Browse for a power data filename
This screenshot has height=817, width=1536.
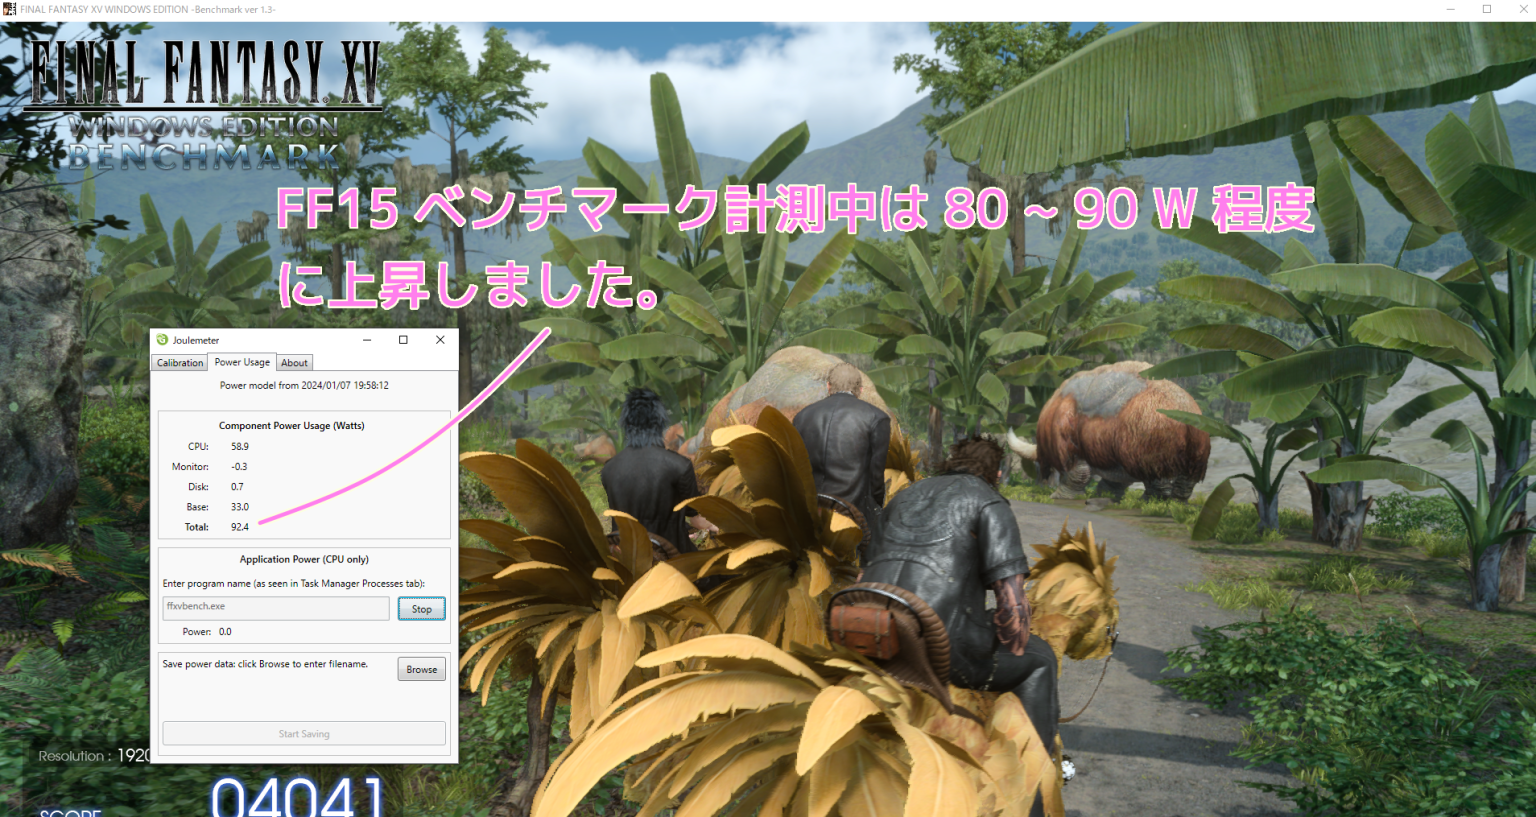(x=421, y=668)
